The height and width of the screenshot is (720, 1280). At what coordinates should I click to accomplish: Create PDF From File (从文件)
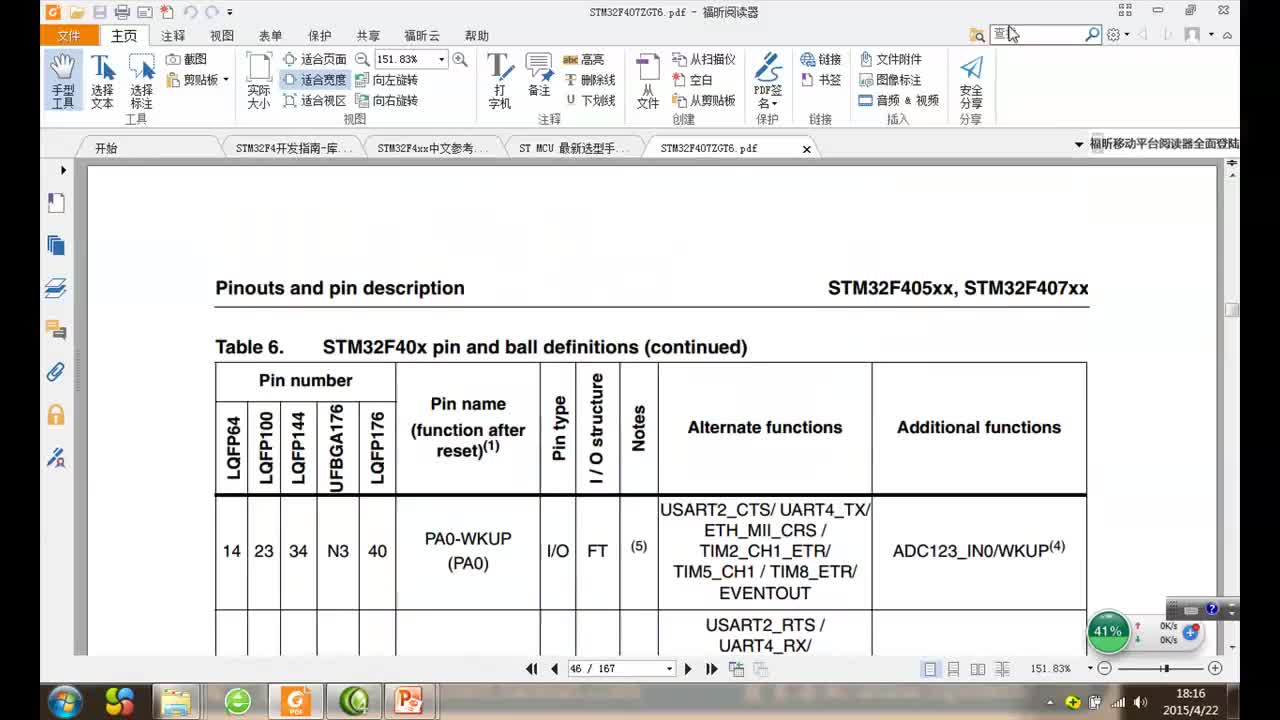648,81
